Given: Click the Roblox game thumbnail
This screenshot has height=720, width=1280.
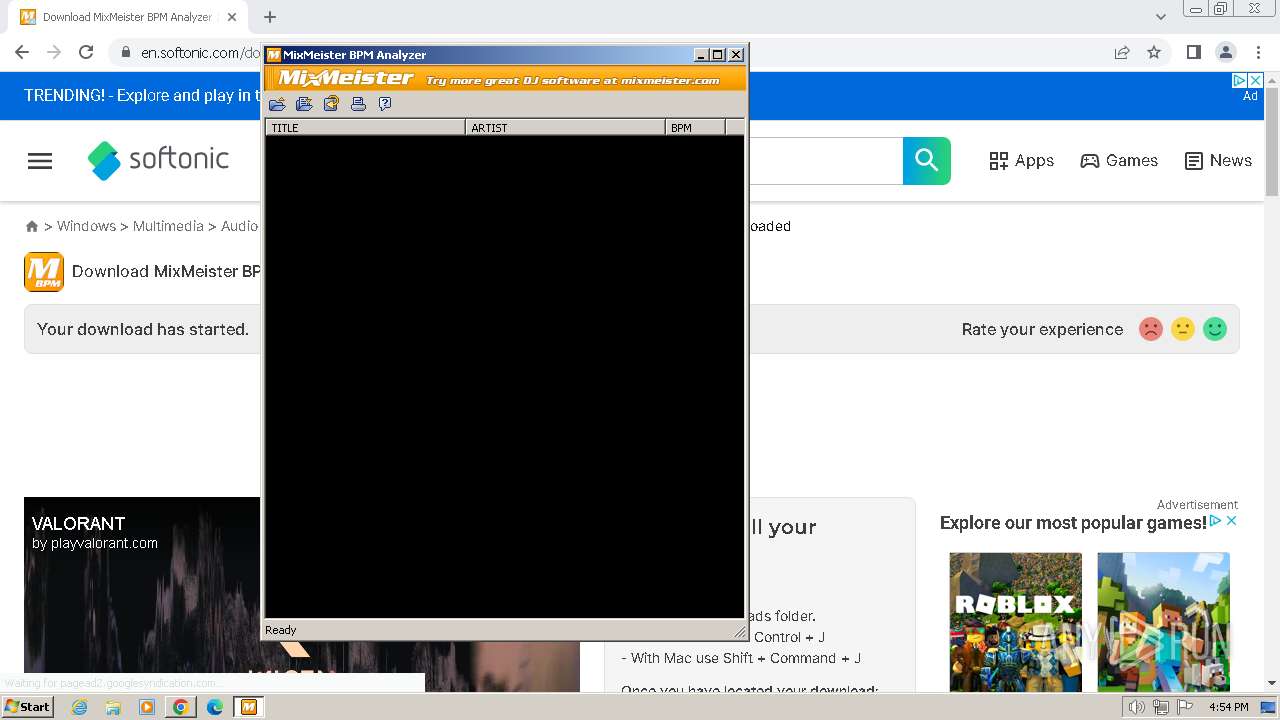Looking at the screenshot, I should click(x=1016, y=621).
